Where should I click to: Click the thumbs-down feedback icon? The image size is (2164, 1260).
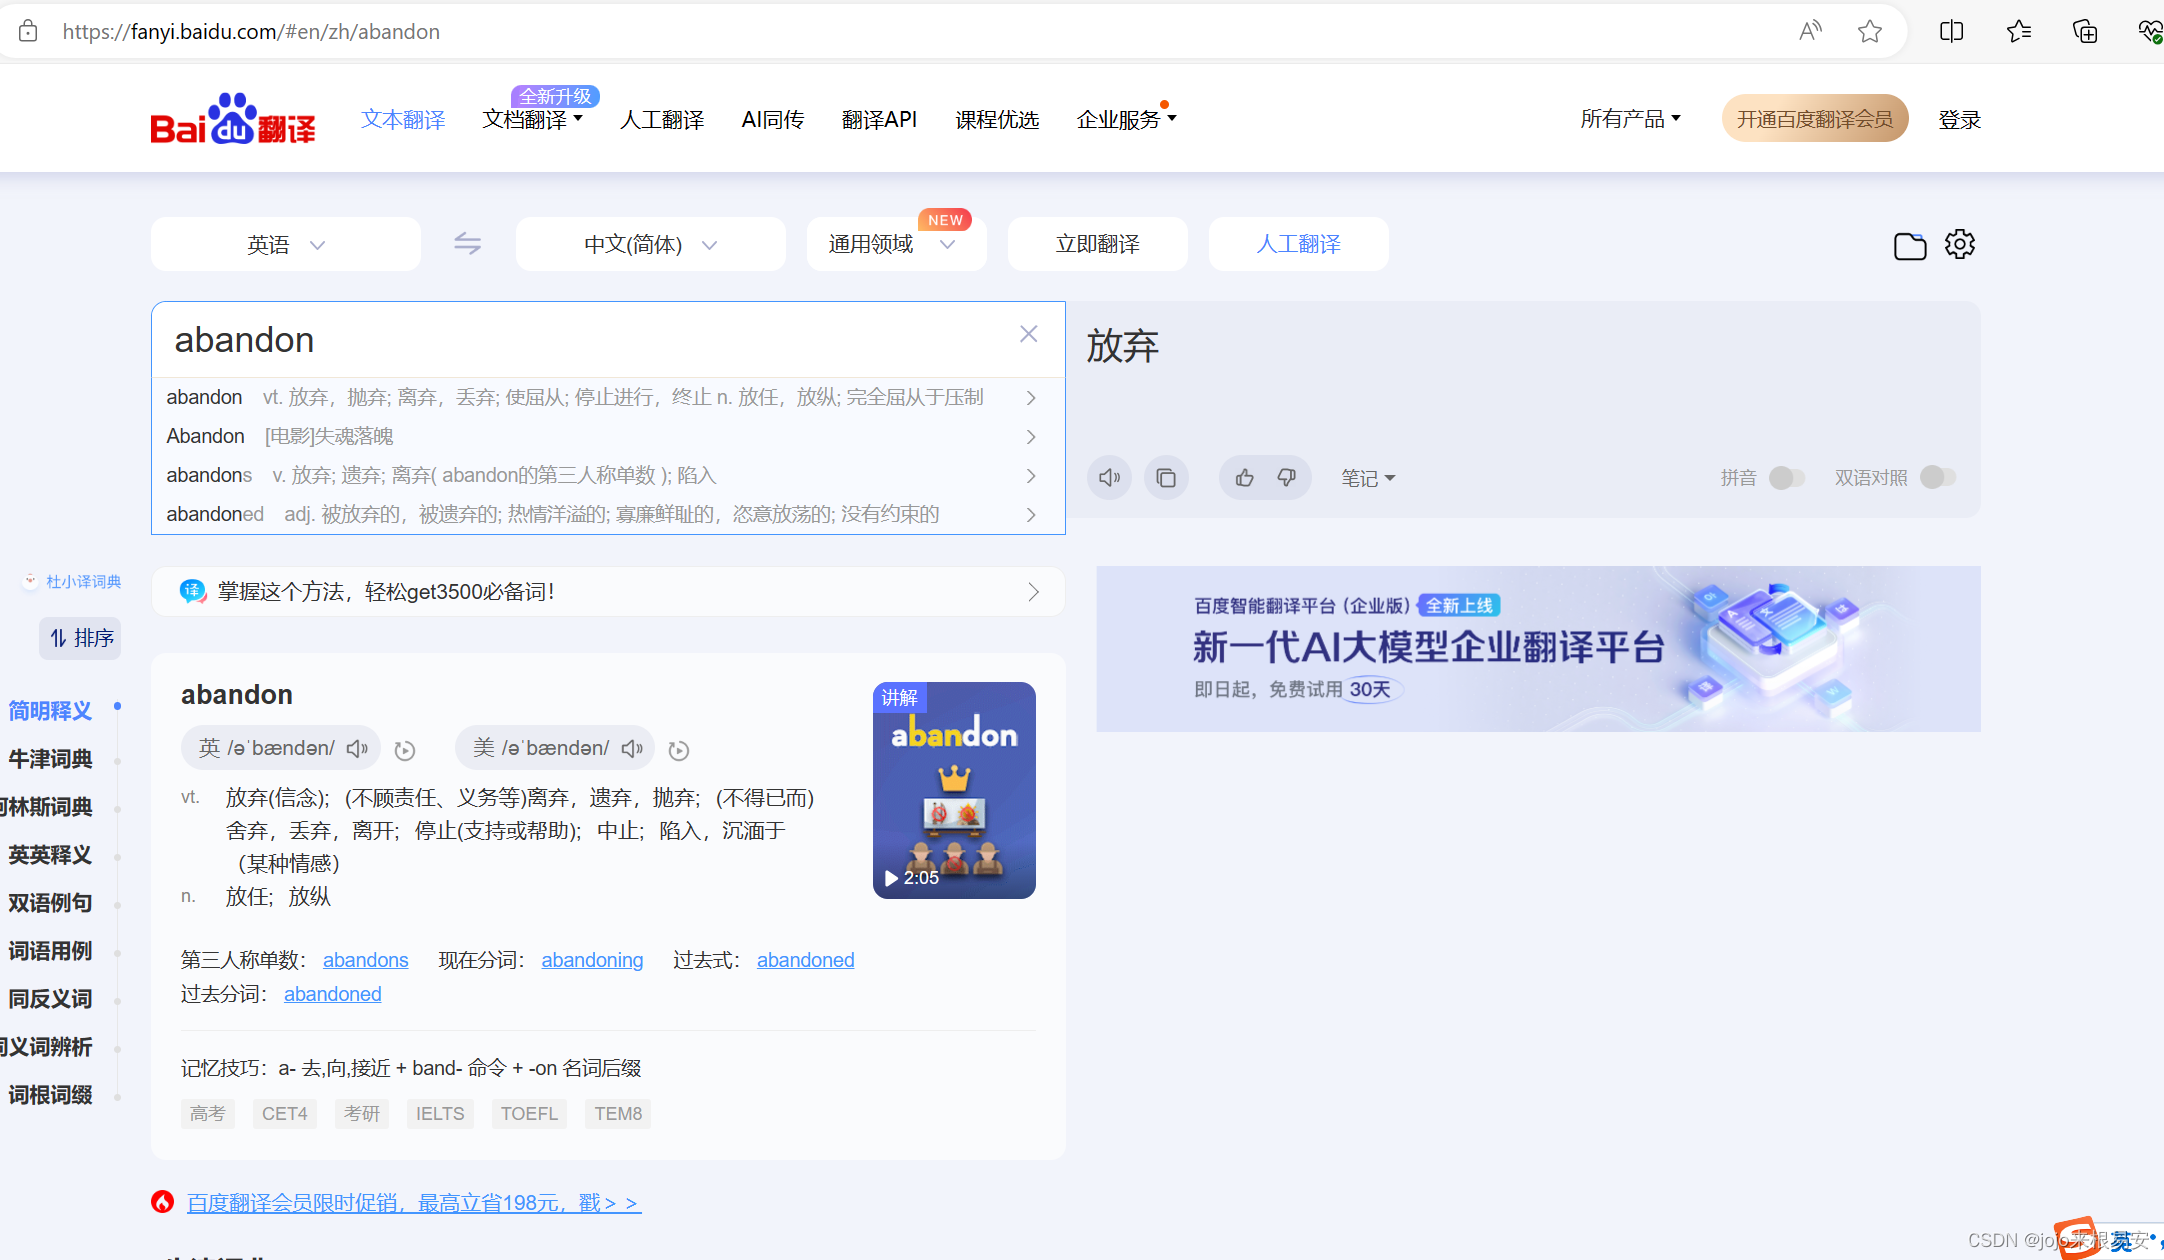click(1287, 478)
